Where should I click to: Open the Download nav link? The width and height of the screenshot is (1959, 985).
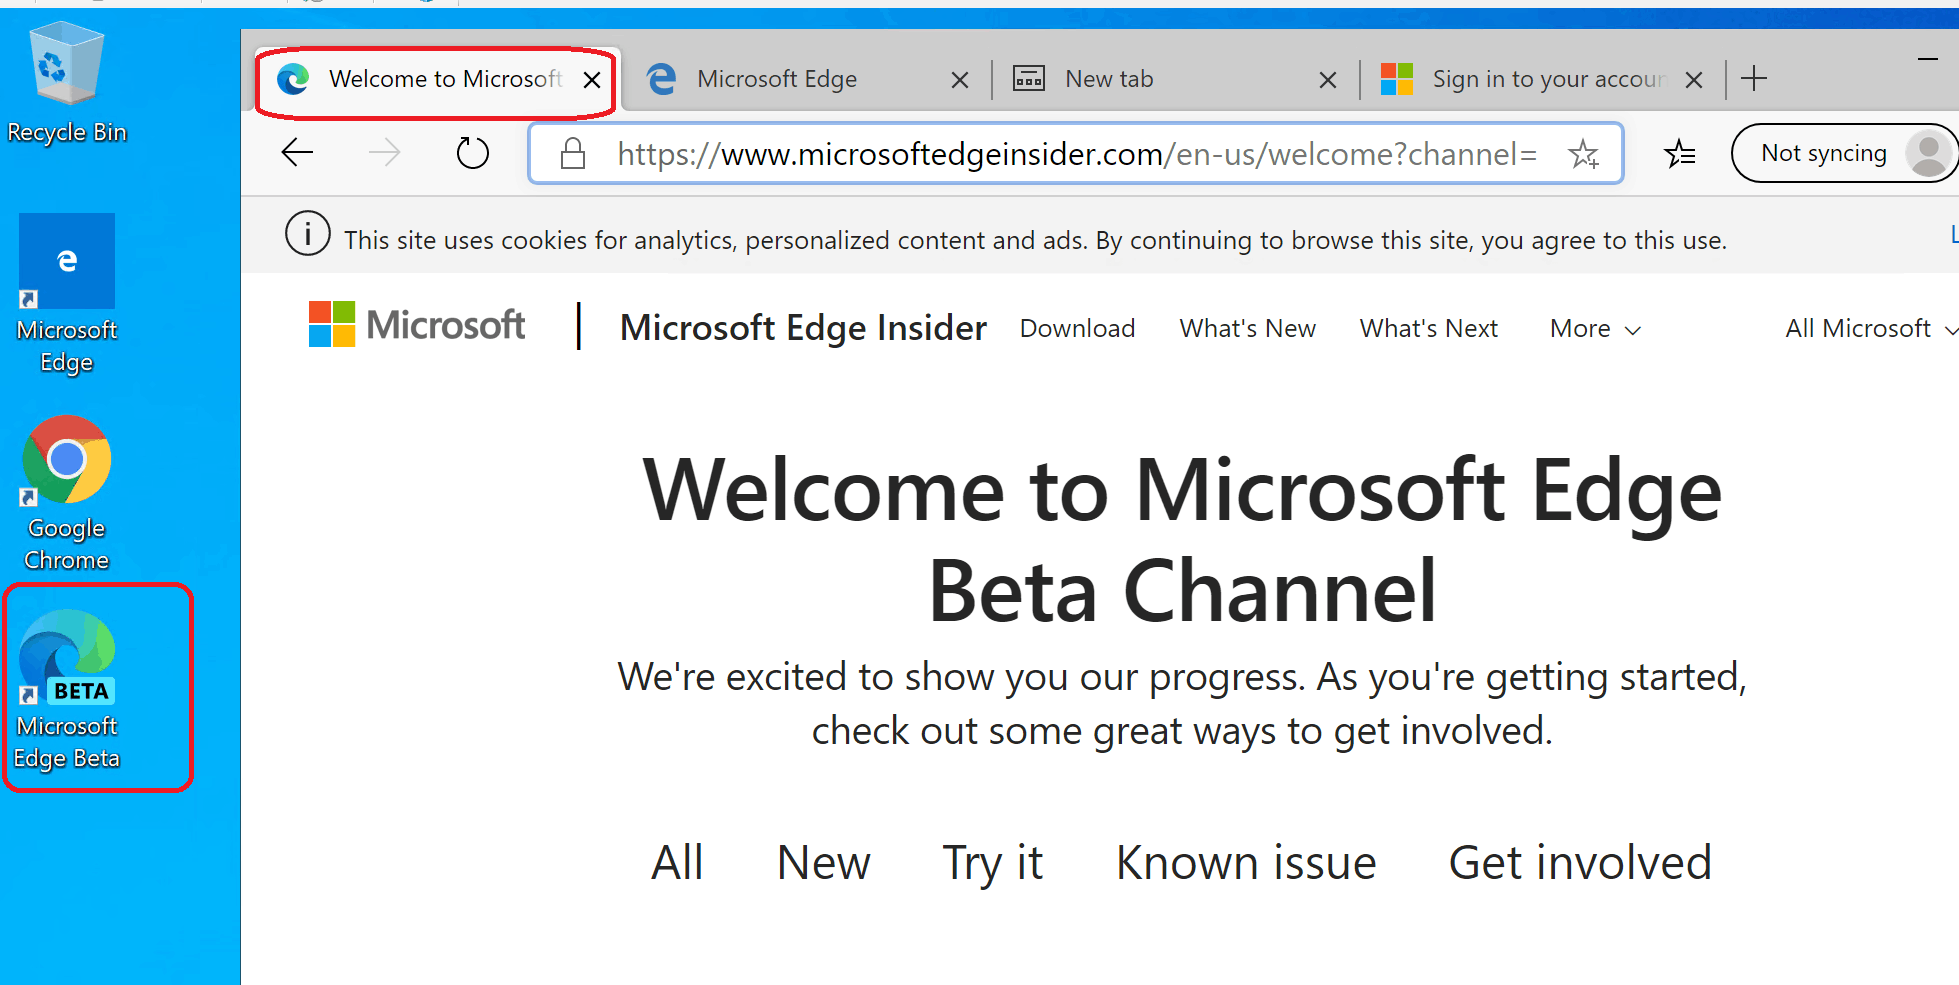click(1077, 328)
